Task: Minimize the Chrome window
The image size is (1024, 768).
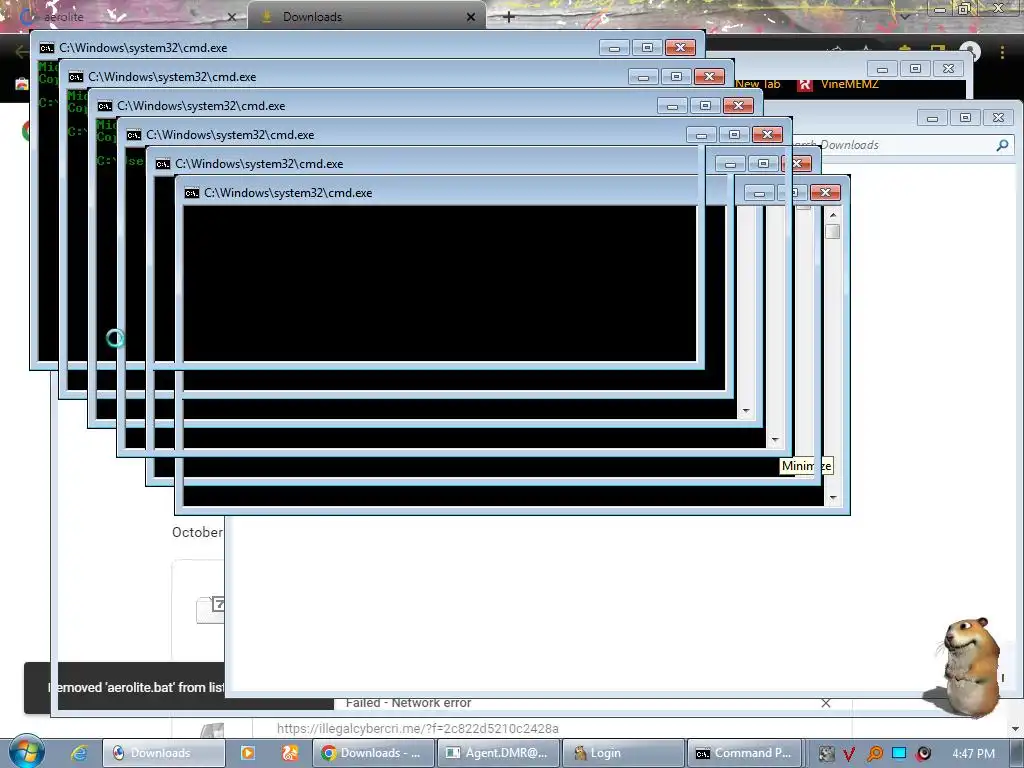Action: tap(940, 9)
